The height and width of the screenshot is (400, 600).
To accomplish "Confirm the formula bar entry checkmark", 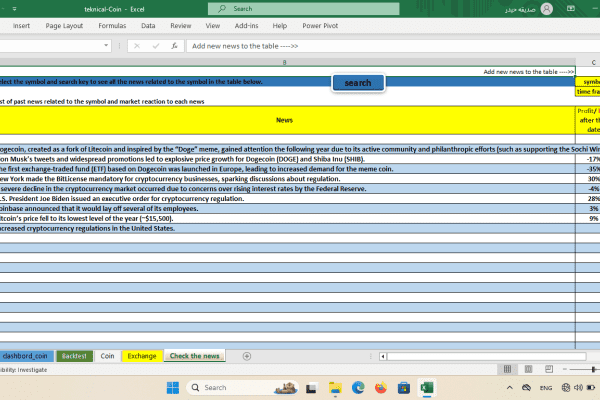I will pyautogui.click(x=156, y=46).
